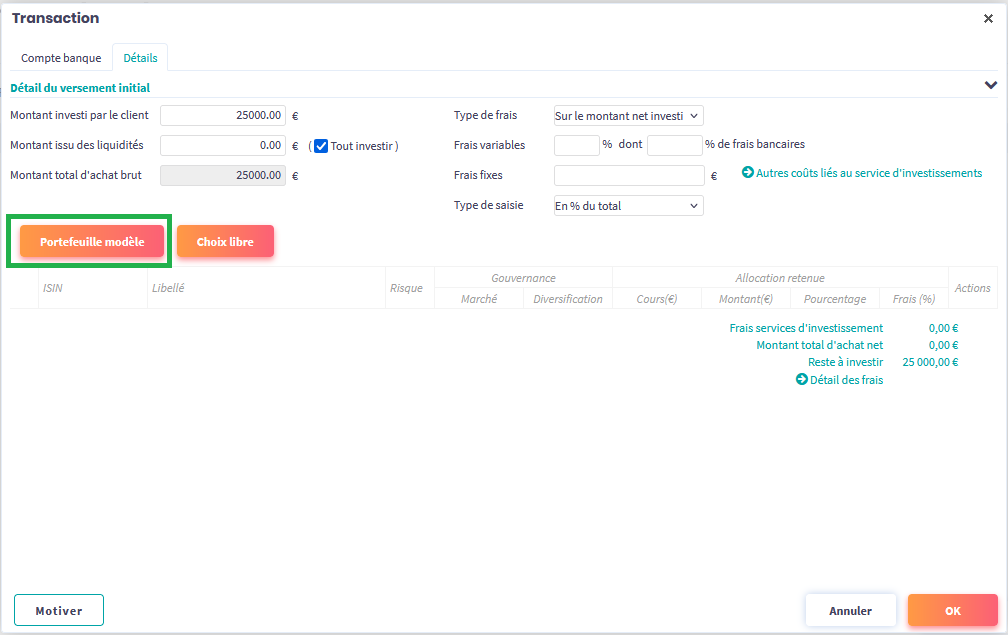Image resolution: width=1008 pixels, height=635 pixels.
Task: Open the Type de saisie dropdown
Action: click(628, 206)
